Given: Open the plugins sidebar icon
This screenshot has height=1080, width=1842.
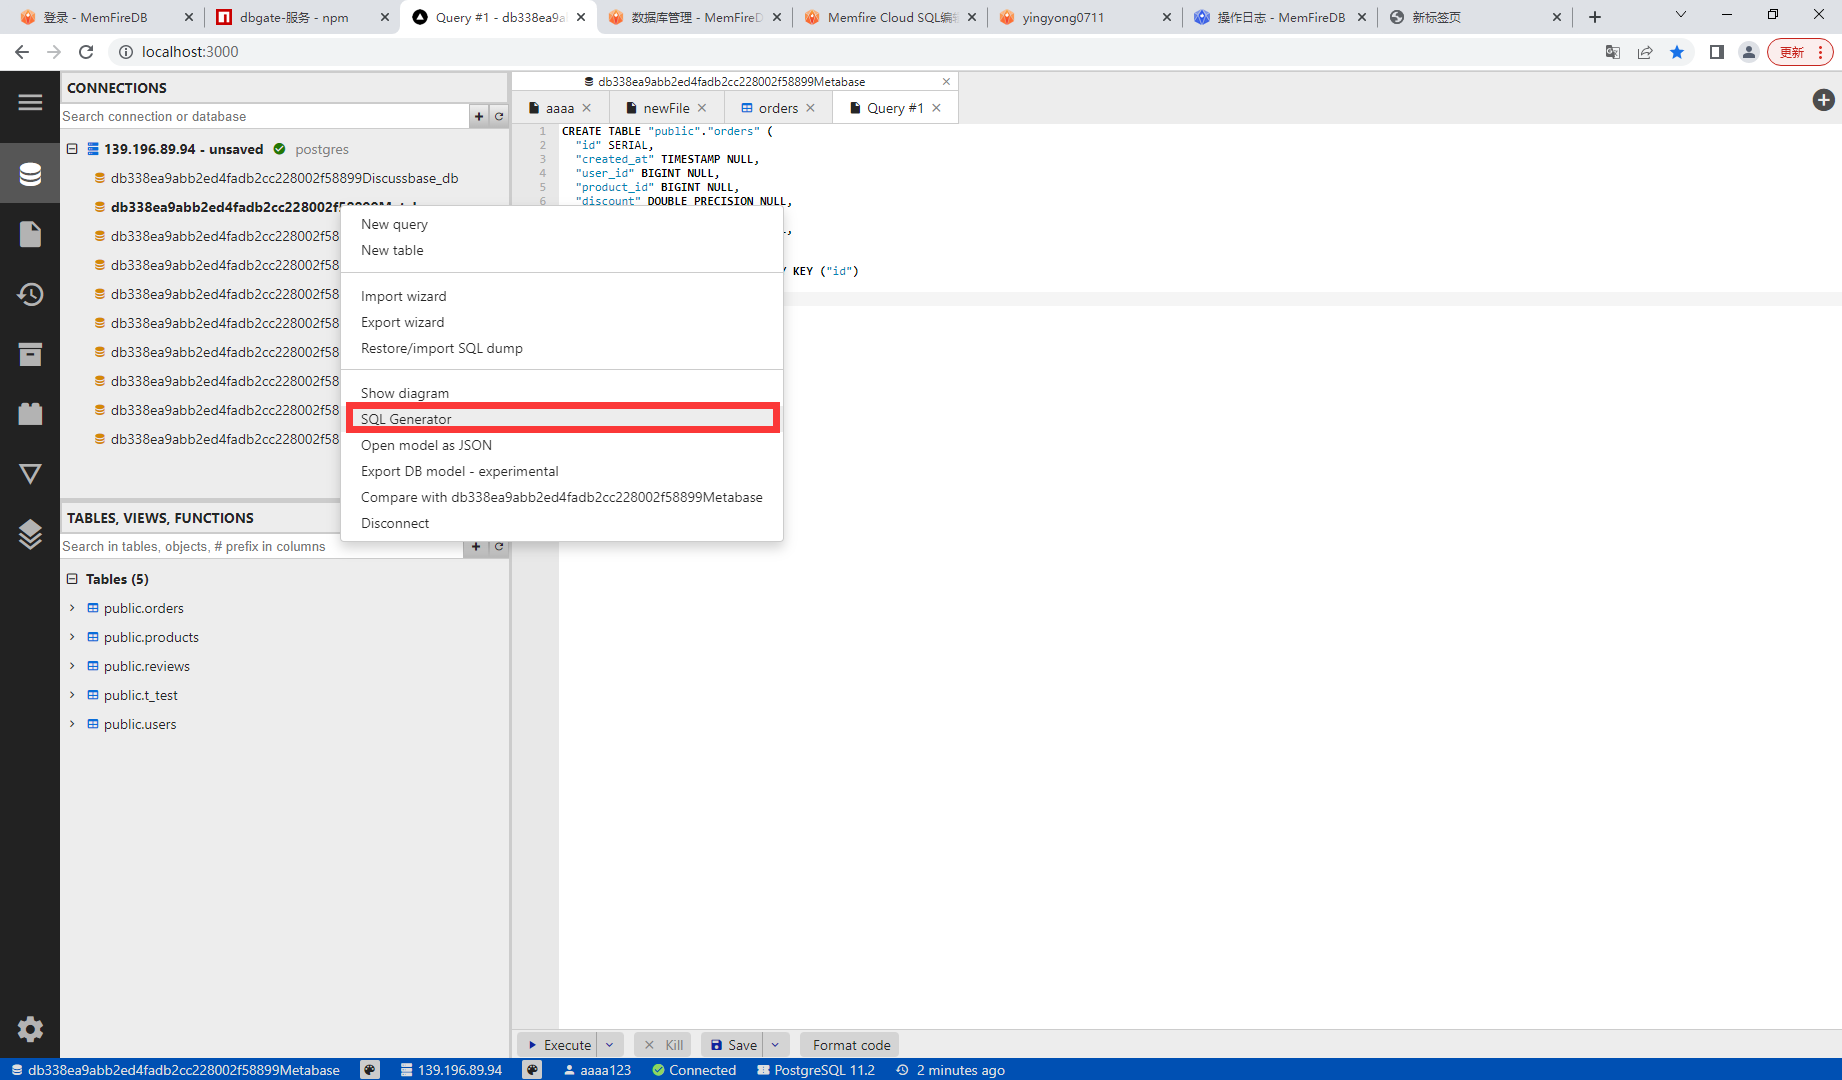Looking at the screenshot, I should click(x=30, y=414).
